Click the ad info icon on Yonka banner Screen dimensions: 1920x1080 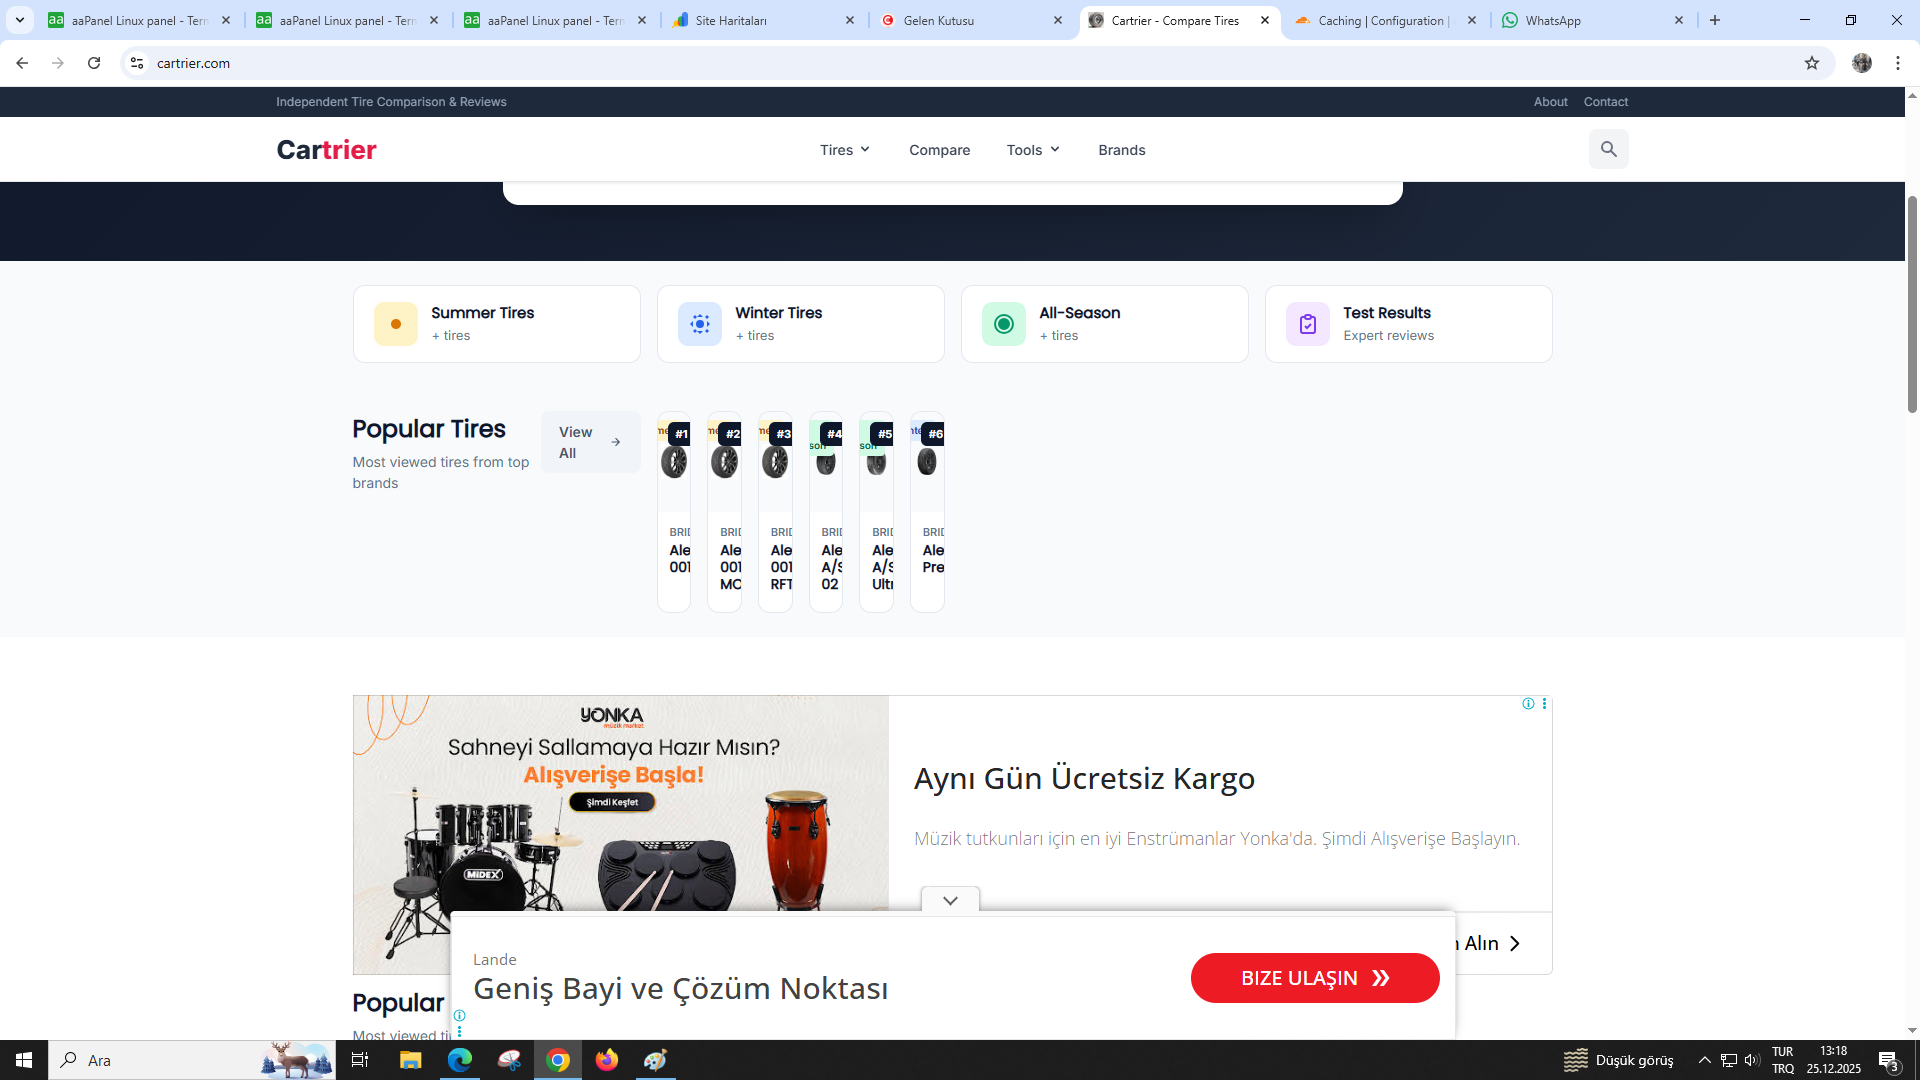[1528, 704]
